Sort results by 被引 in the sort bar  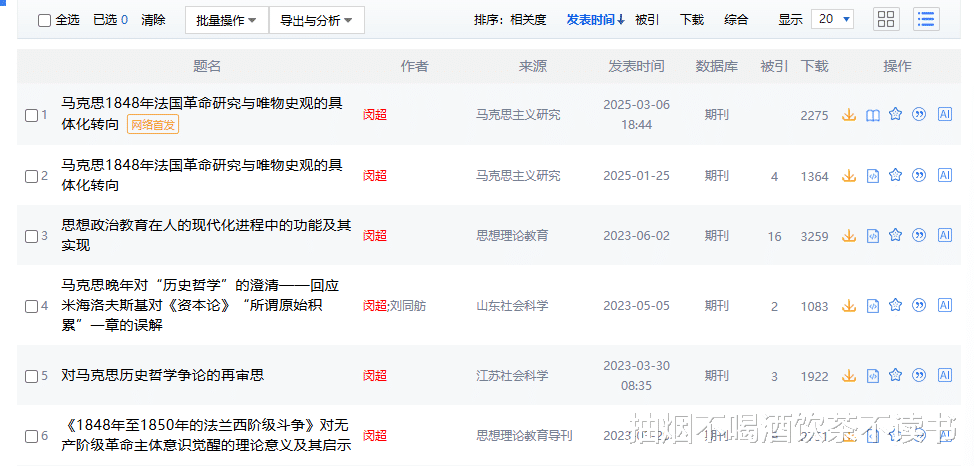click(x=647, y=20)
